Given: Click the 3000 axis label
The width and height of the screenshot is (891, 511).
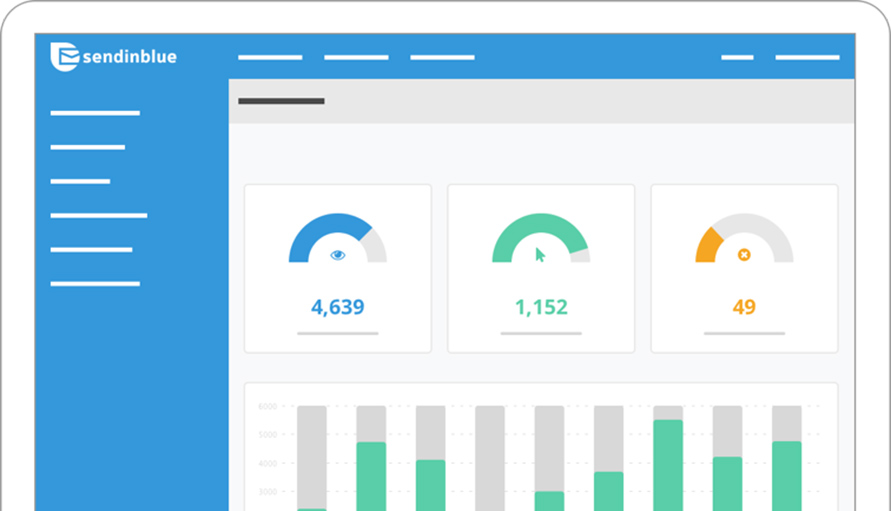Looking at the screenshot, I should coord(267,492).
